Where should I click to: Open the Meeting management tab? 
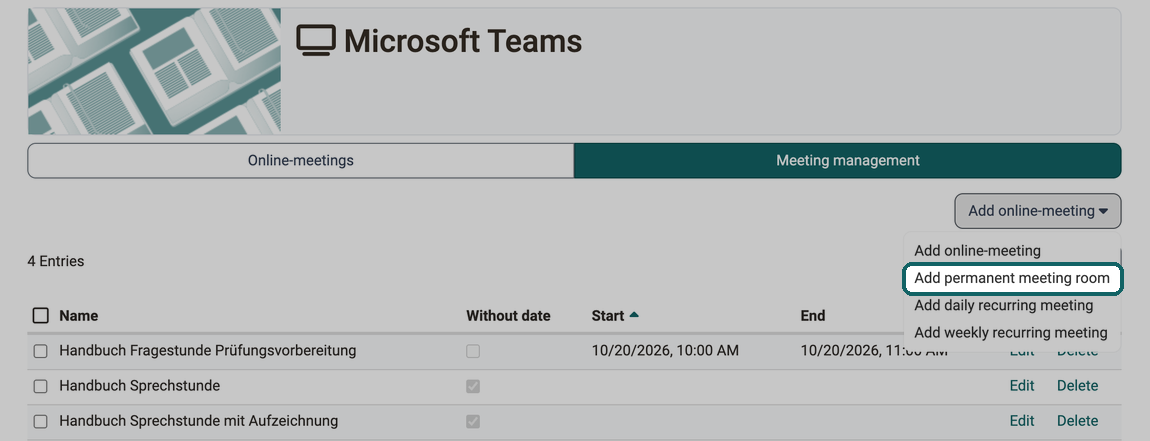click(847, 161)
